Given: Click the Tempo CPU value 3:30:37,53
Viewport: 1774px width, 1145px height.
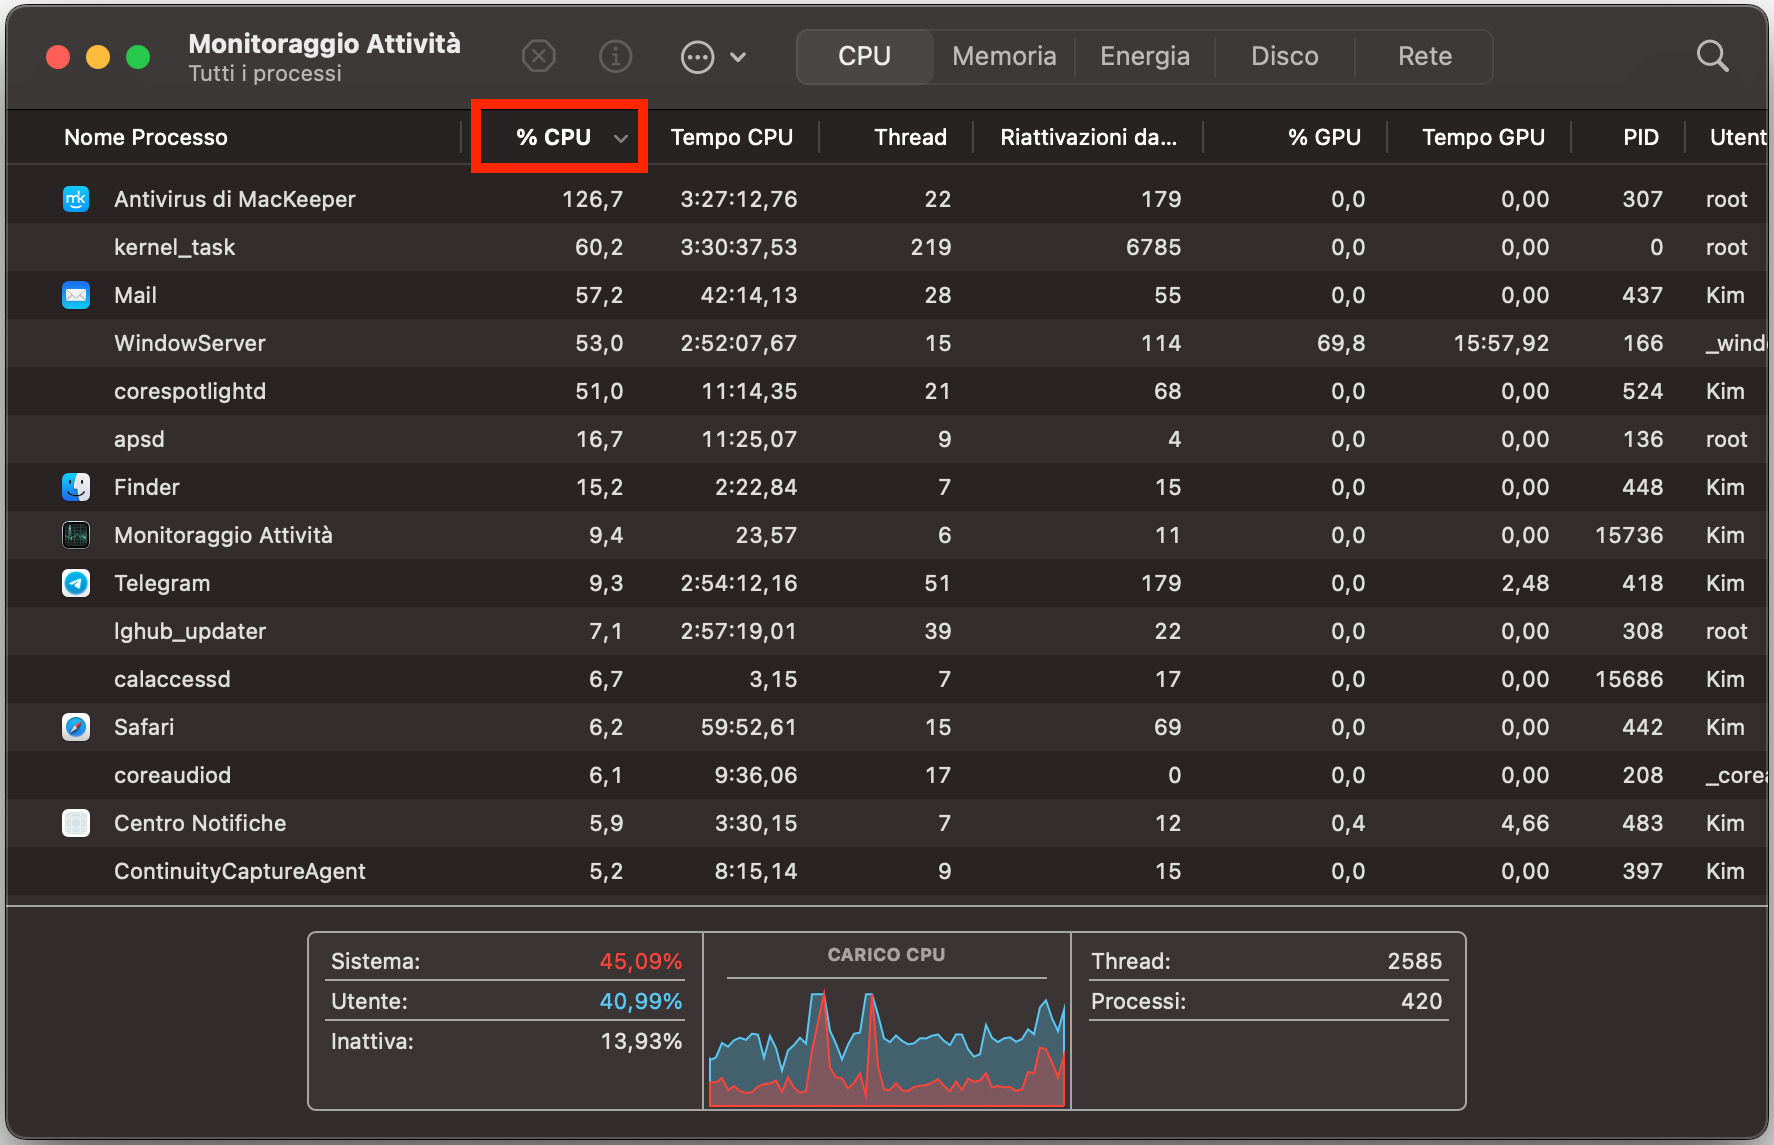Looking at the screenshot, I should 738,247.
